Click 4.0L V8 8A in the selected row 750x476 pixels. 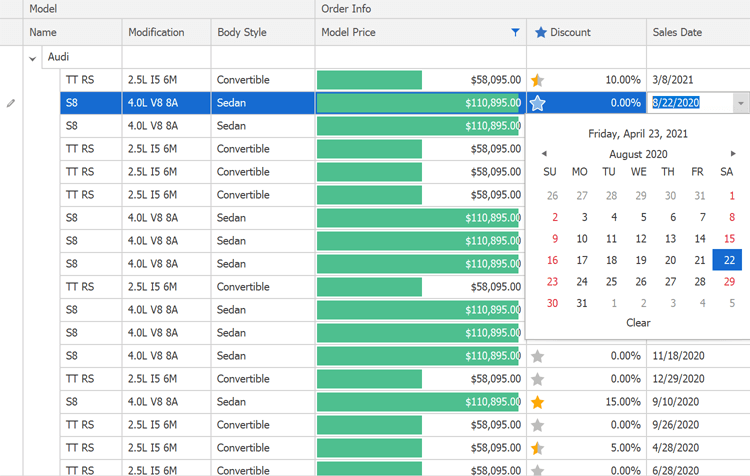click(x=166, y=103)
